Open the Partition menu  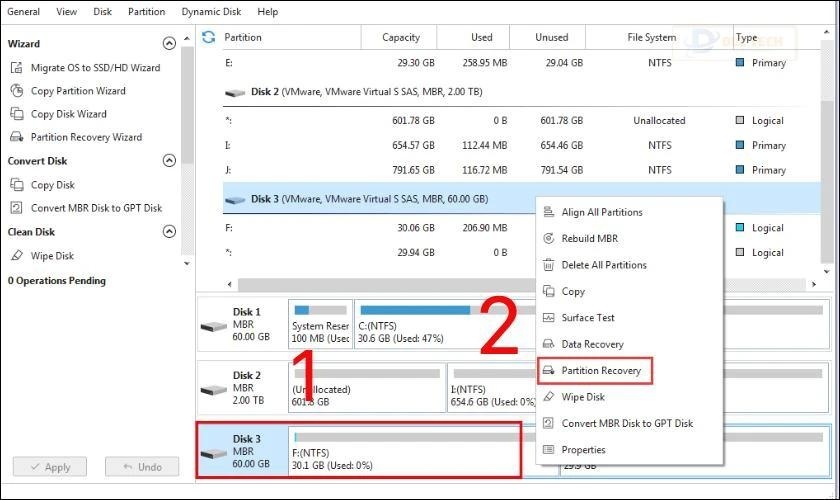click(146, 11)
